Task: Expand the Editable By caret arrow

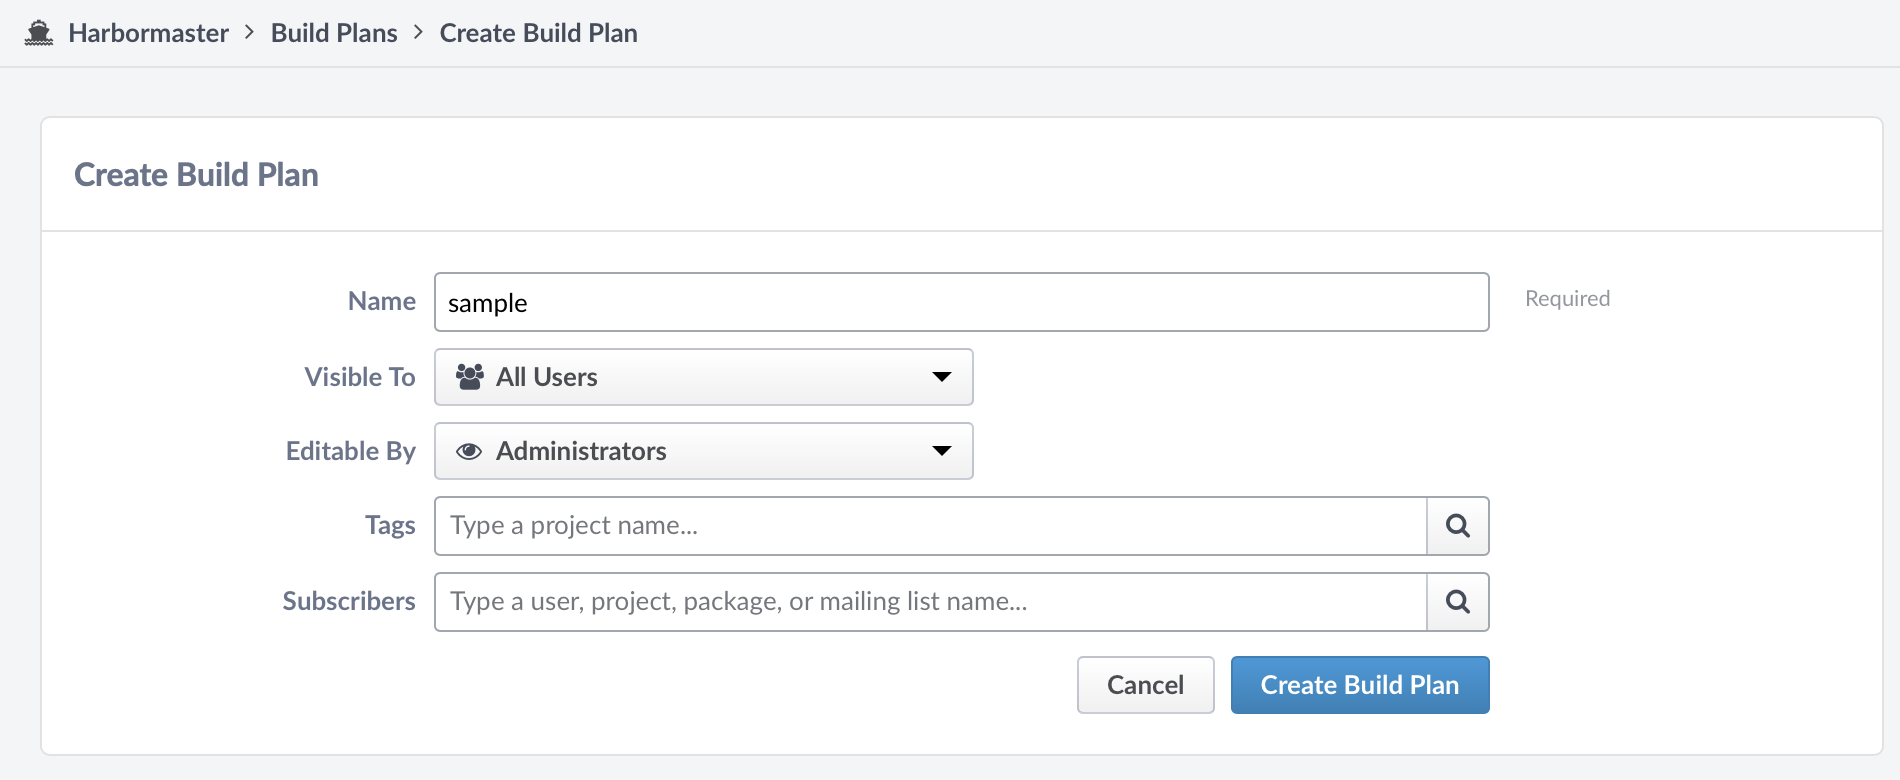Action: (x=941, y=451)
